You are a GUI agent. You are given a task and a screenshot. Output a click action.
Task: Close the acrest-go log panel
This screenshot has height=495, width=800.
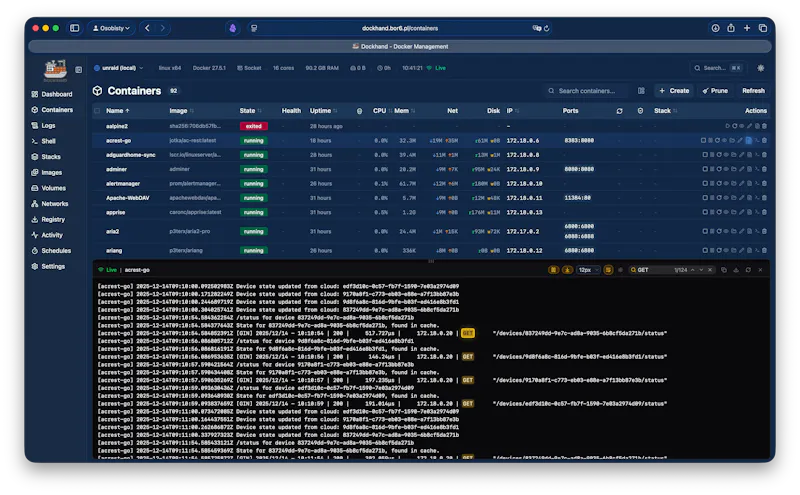(x=760, y=270)
